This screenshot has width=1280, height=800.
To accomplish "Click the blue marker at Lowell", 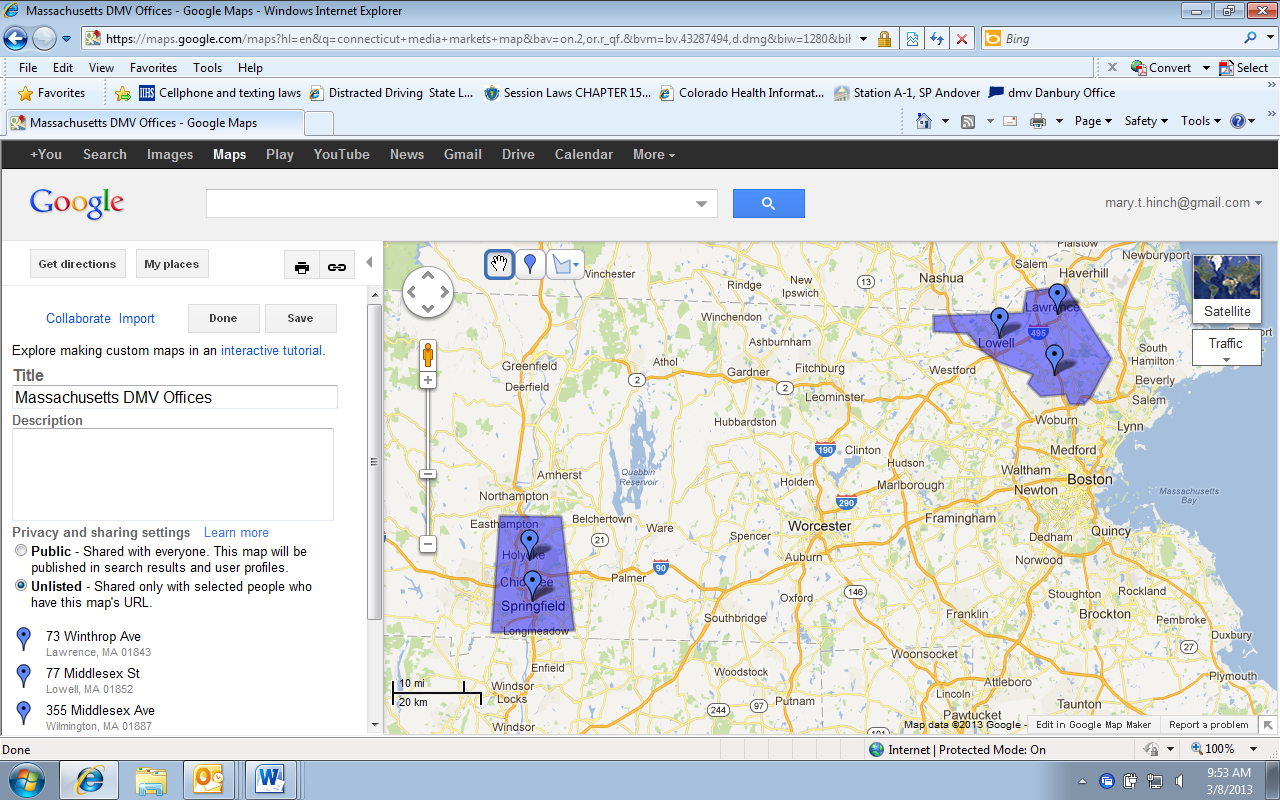I will click(999, 321).
